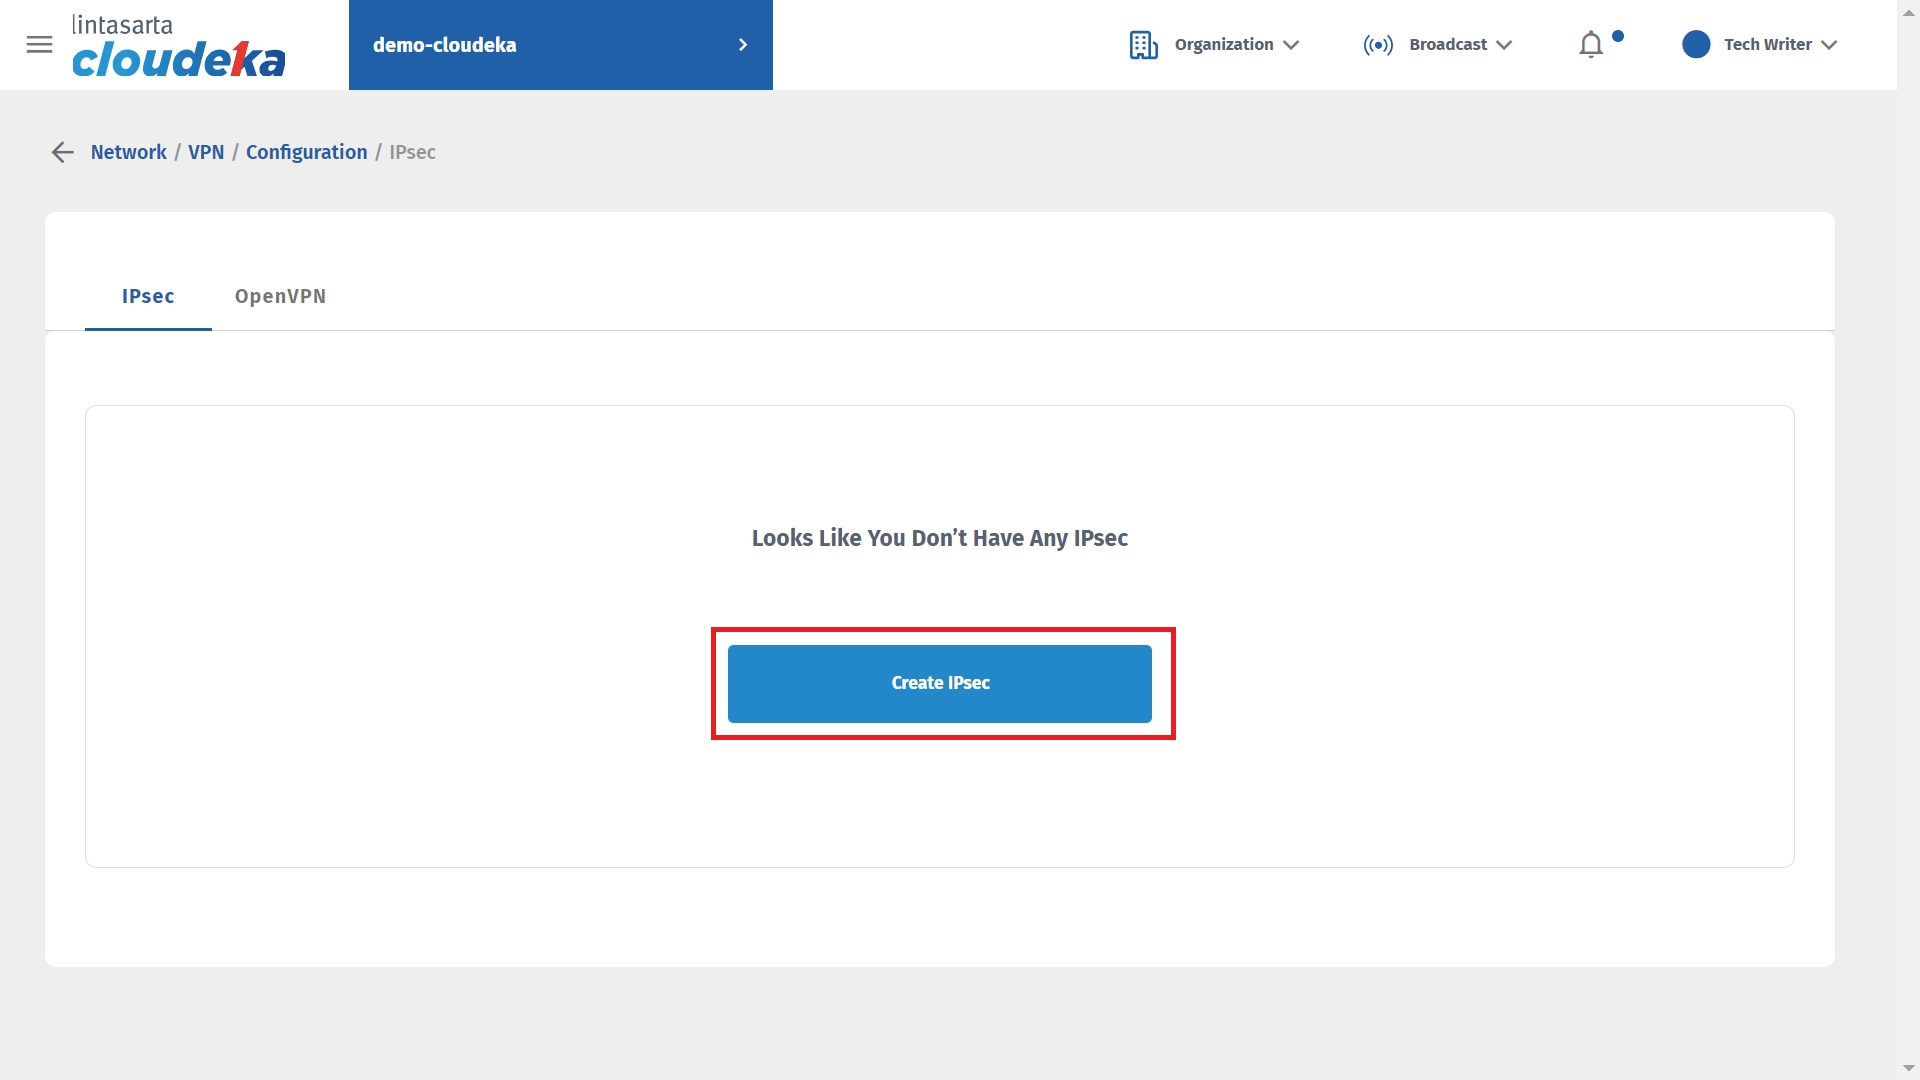Click the Broadcast signal icon
The image size is (1920, 1080).
coord(1378,45)
